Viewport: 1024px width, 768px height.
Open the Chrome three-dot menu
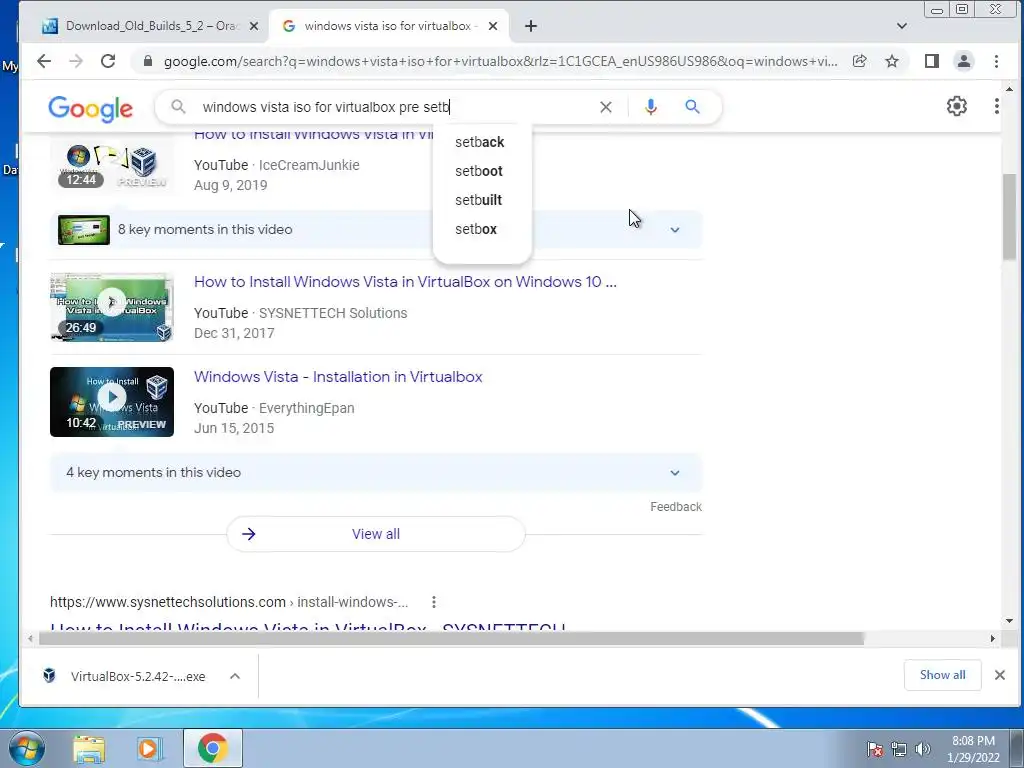996,61
